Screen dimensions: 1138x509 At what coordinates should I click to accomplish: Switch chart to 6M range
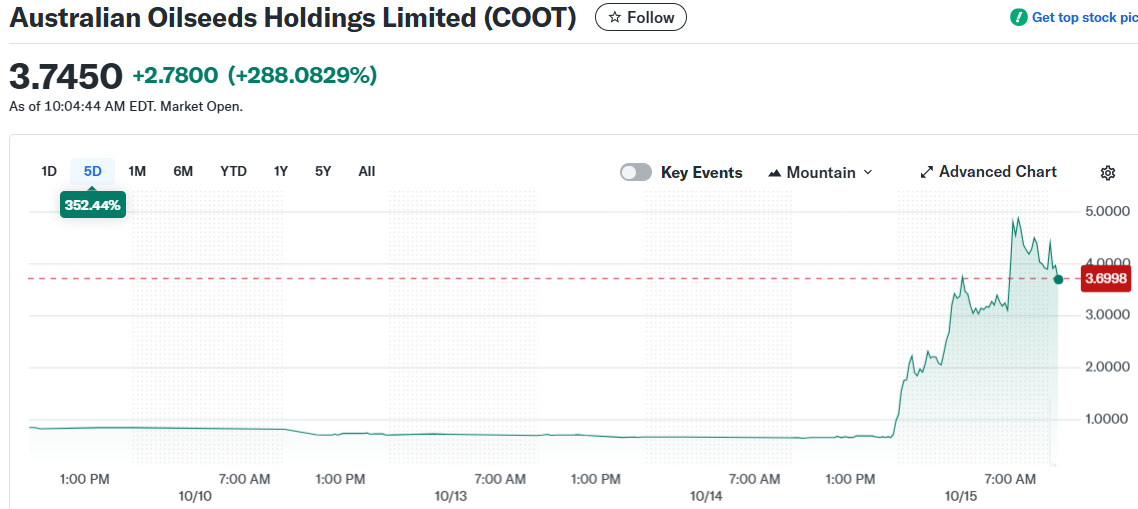(x=183, y=171)
